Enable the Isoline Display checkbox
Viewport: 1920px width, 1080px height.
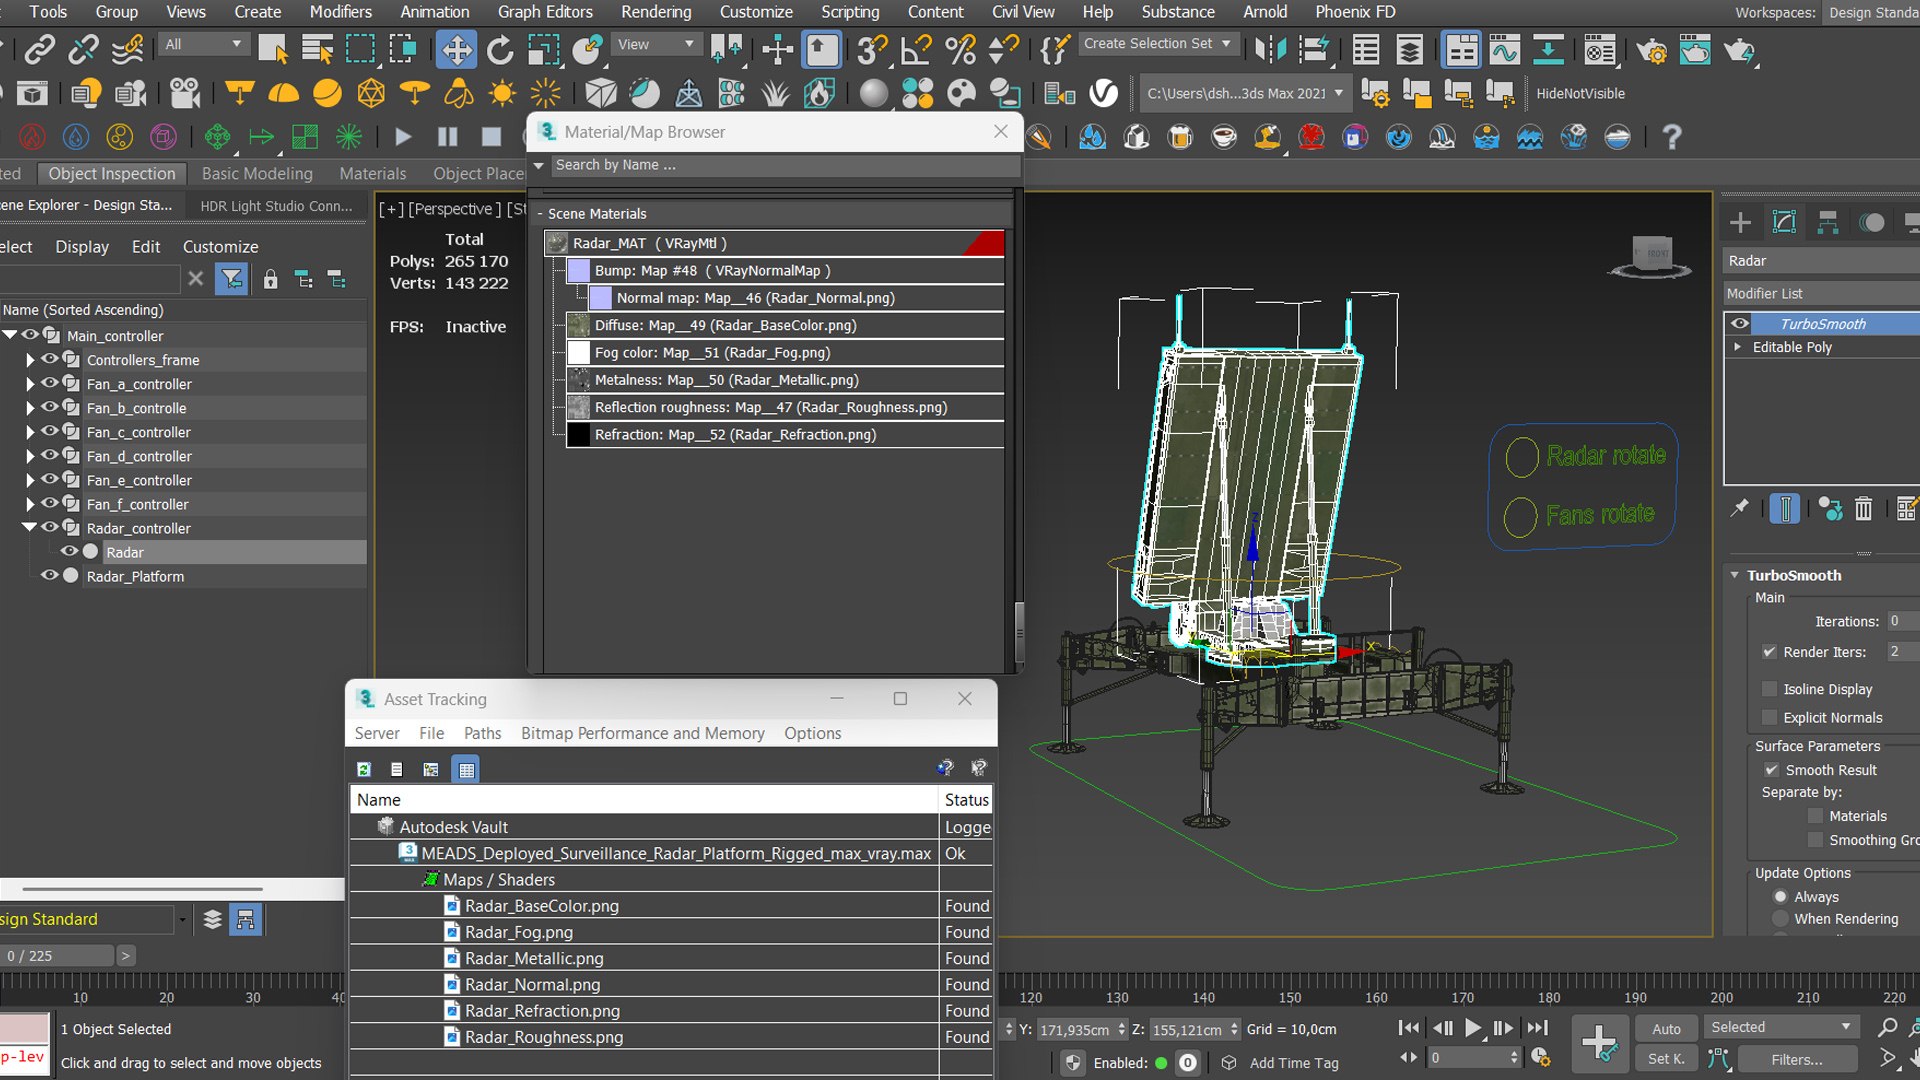(x=1770, y=689)
